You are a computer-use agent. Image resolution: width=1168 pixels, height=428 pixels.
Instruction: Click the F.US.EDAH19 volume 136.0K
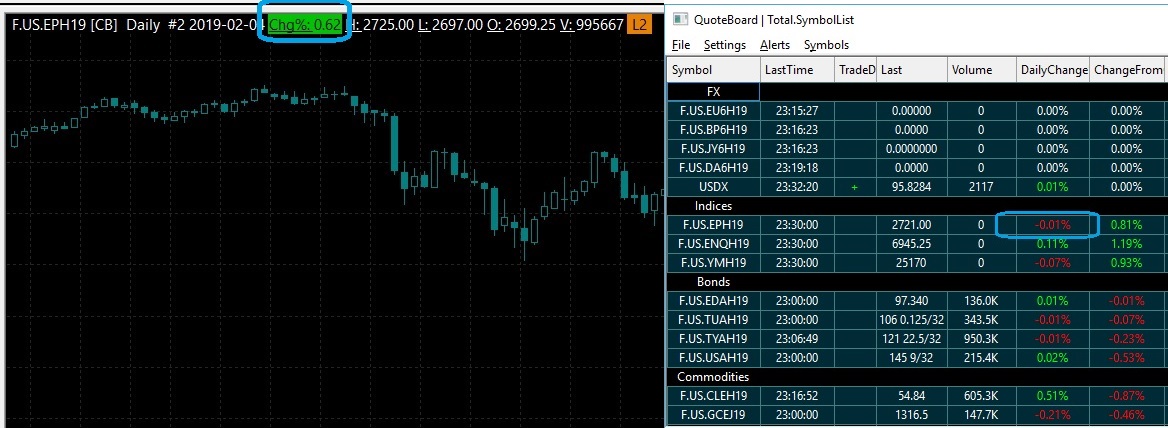tap(981, 301)
